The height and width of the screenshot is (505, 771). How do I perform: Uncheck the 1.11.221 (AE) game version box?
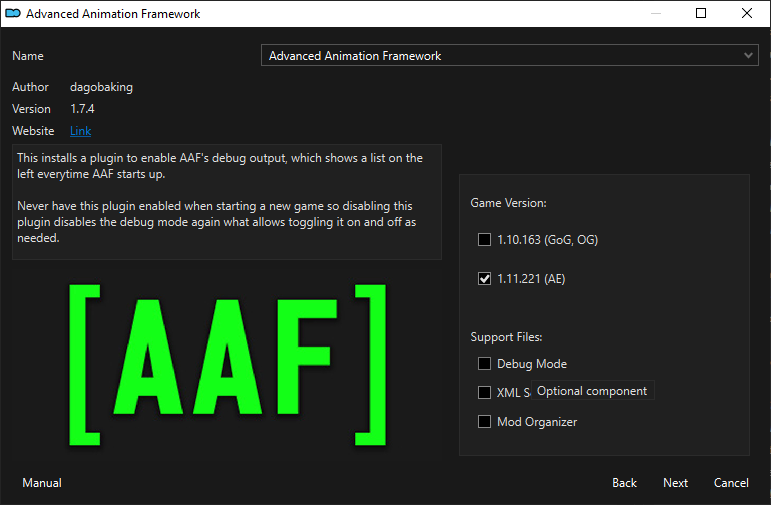coord(484,279)
